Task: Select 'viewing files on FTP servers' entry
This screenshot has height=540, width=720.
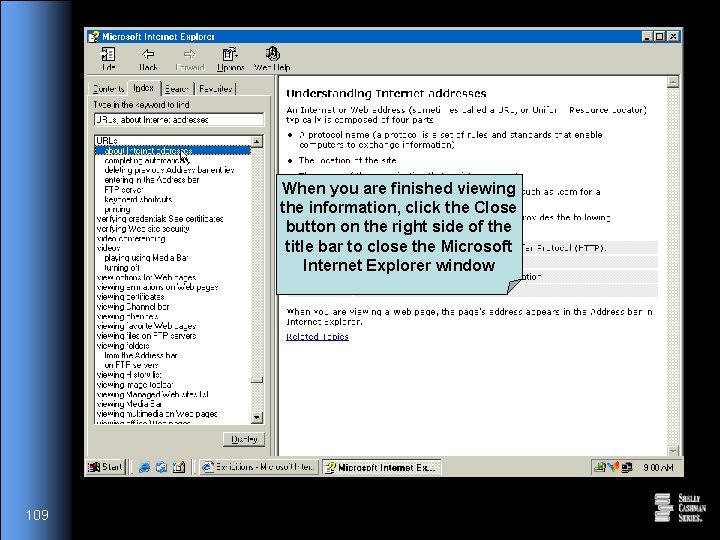Action: click(146, 336)
